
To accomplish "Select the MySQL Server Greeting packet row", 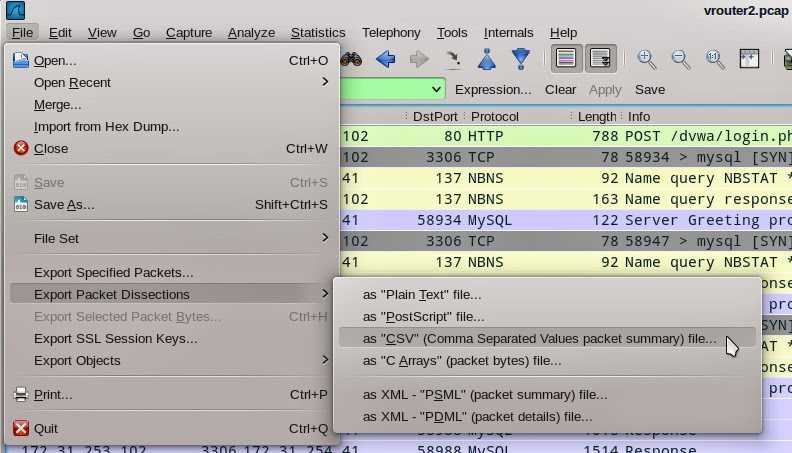I will [566, 220].
